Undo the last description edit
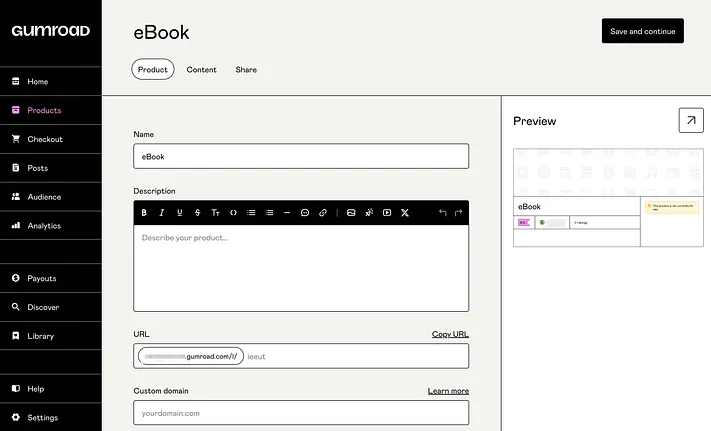 pos(443,213)
